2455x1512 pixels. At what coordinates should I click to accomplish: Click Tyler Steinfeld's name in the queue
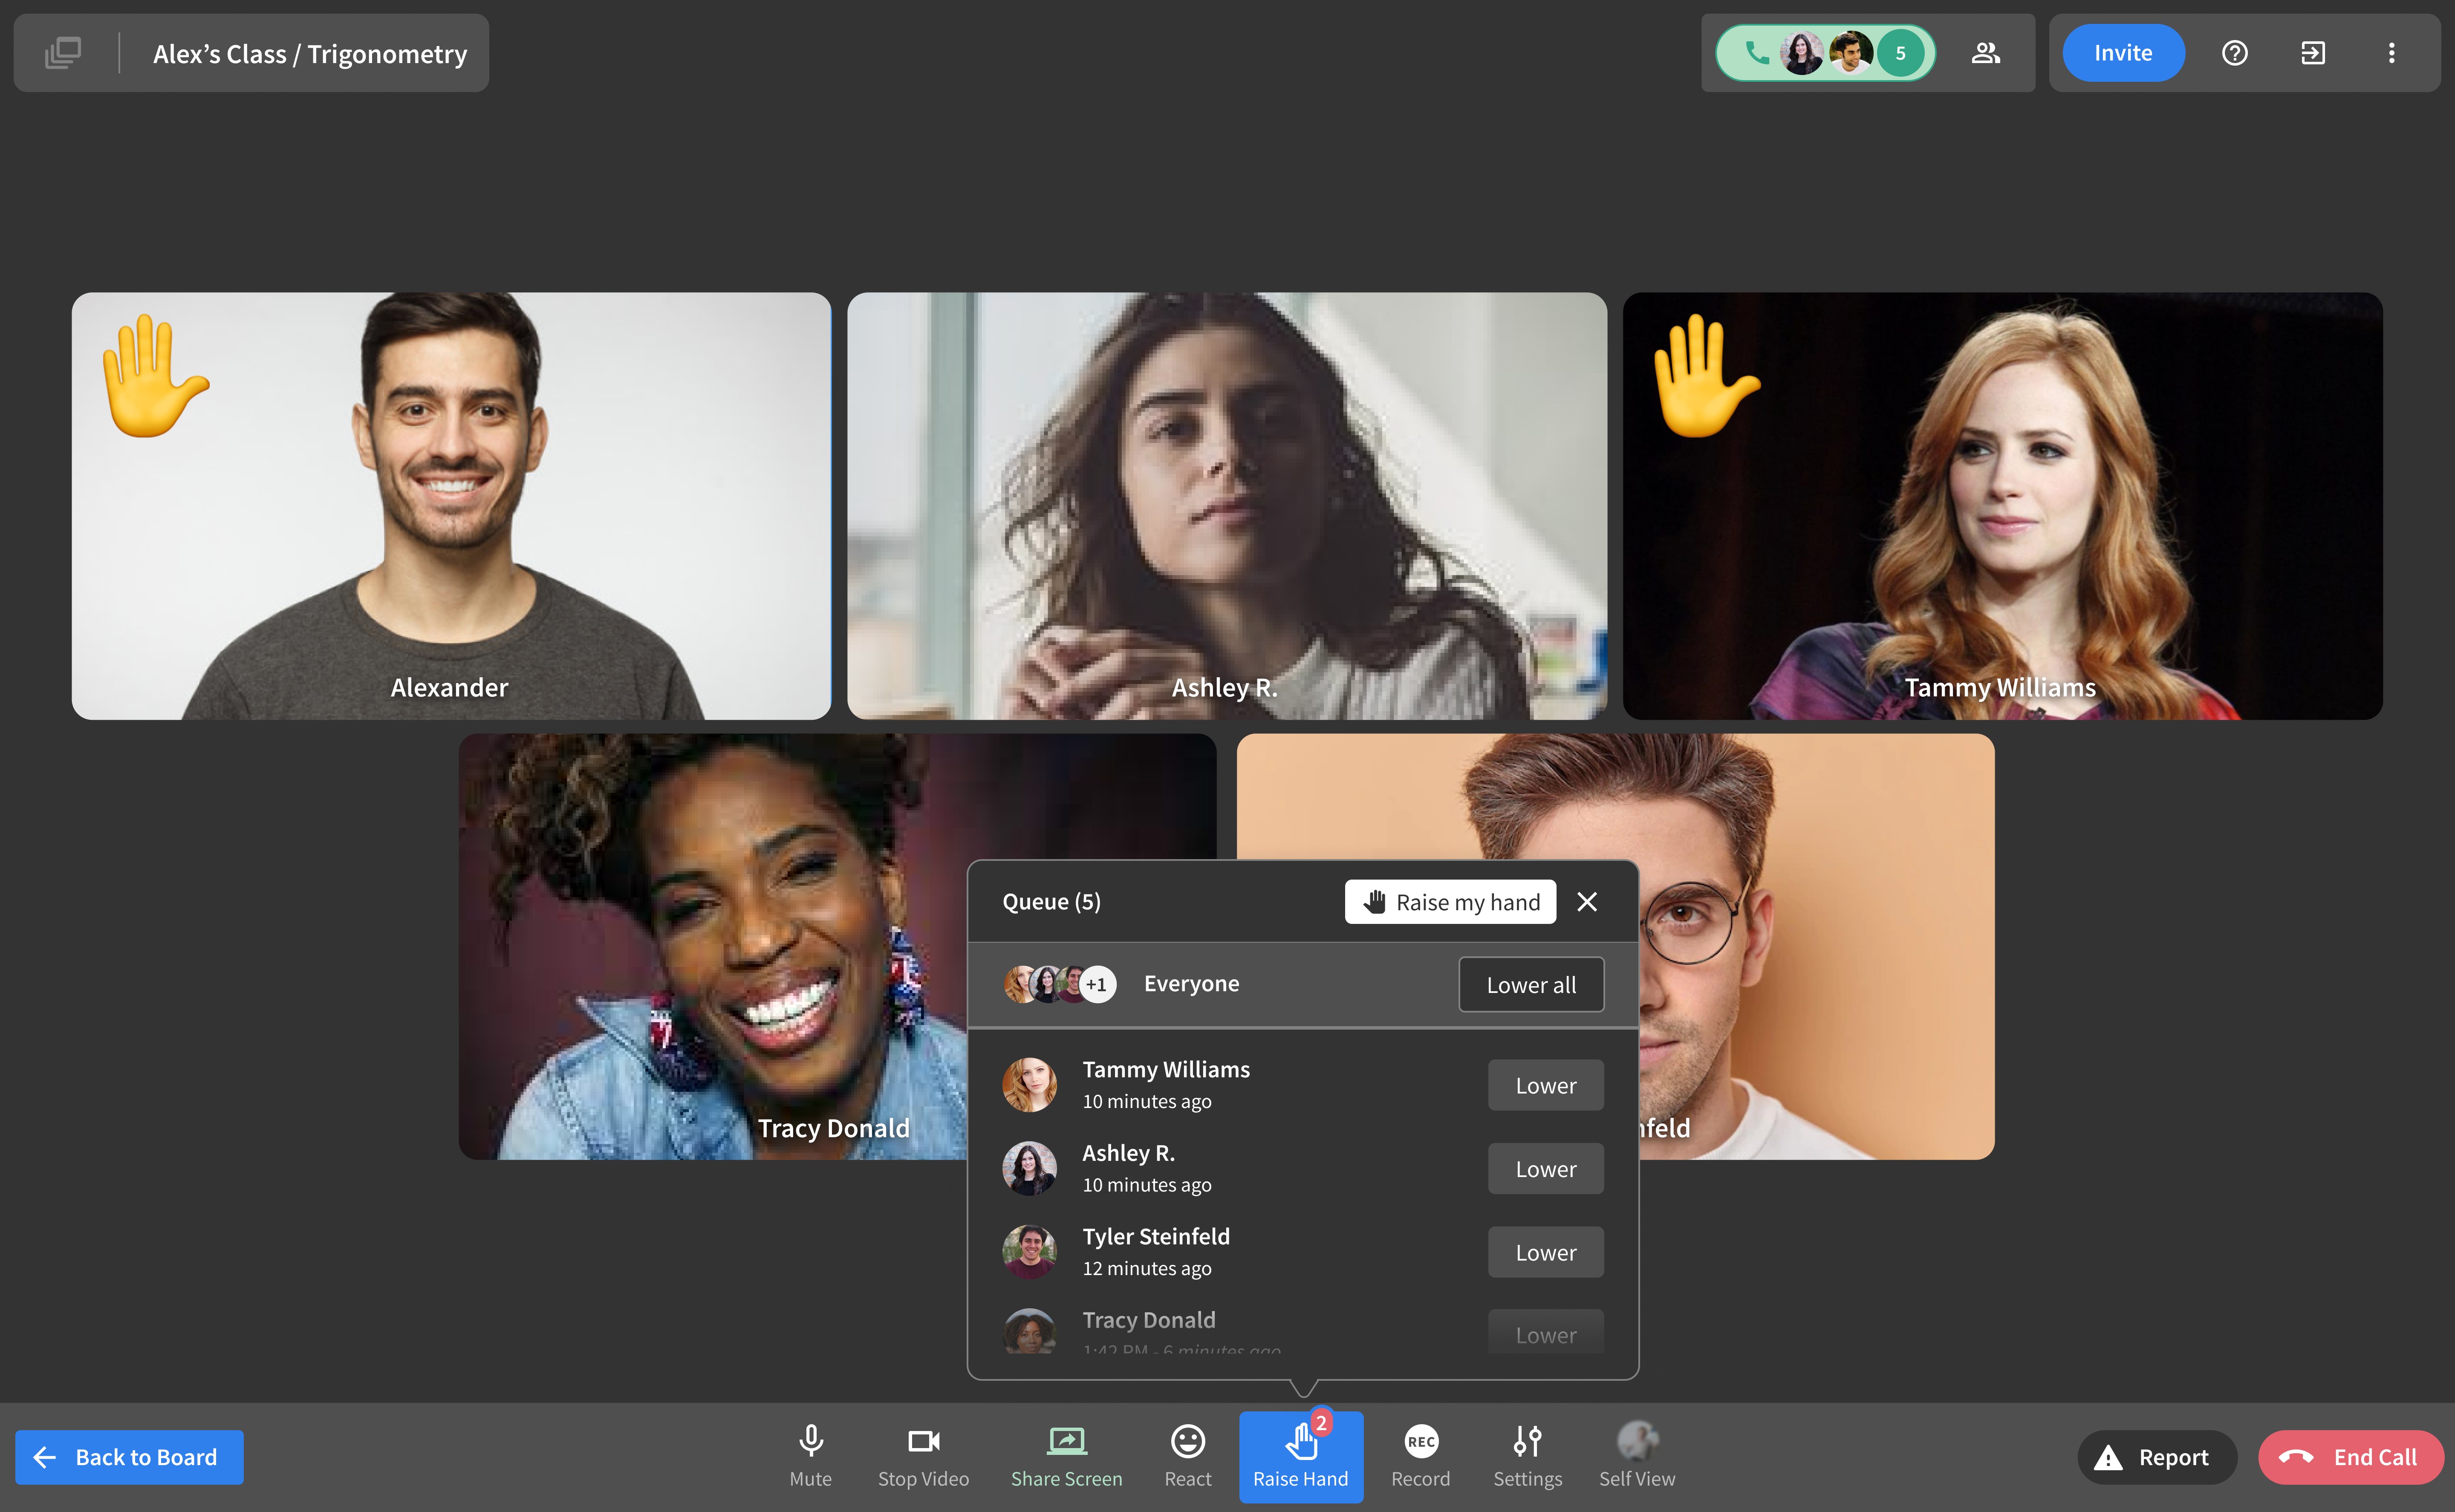point(1156,1237)
